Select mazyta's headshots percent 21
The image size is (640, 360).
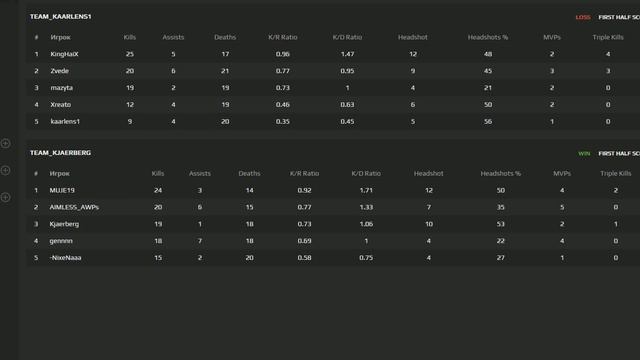(488, 88)
